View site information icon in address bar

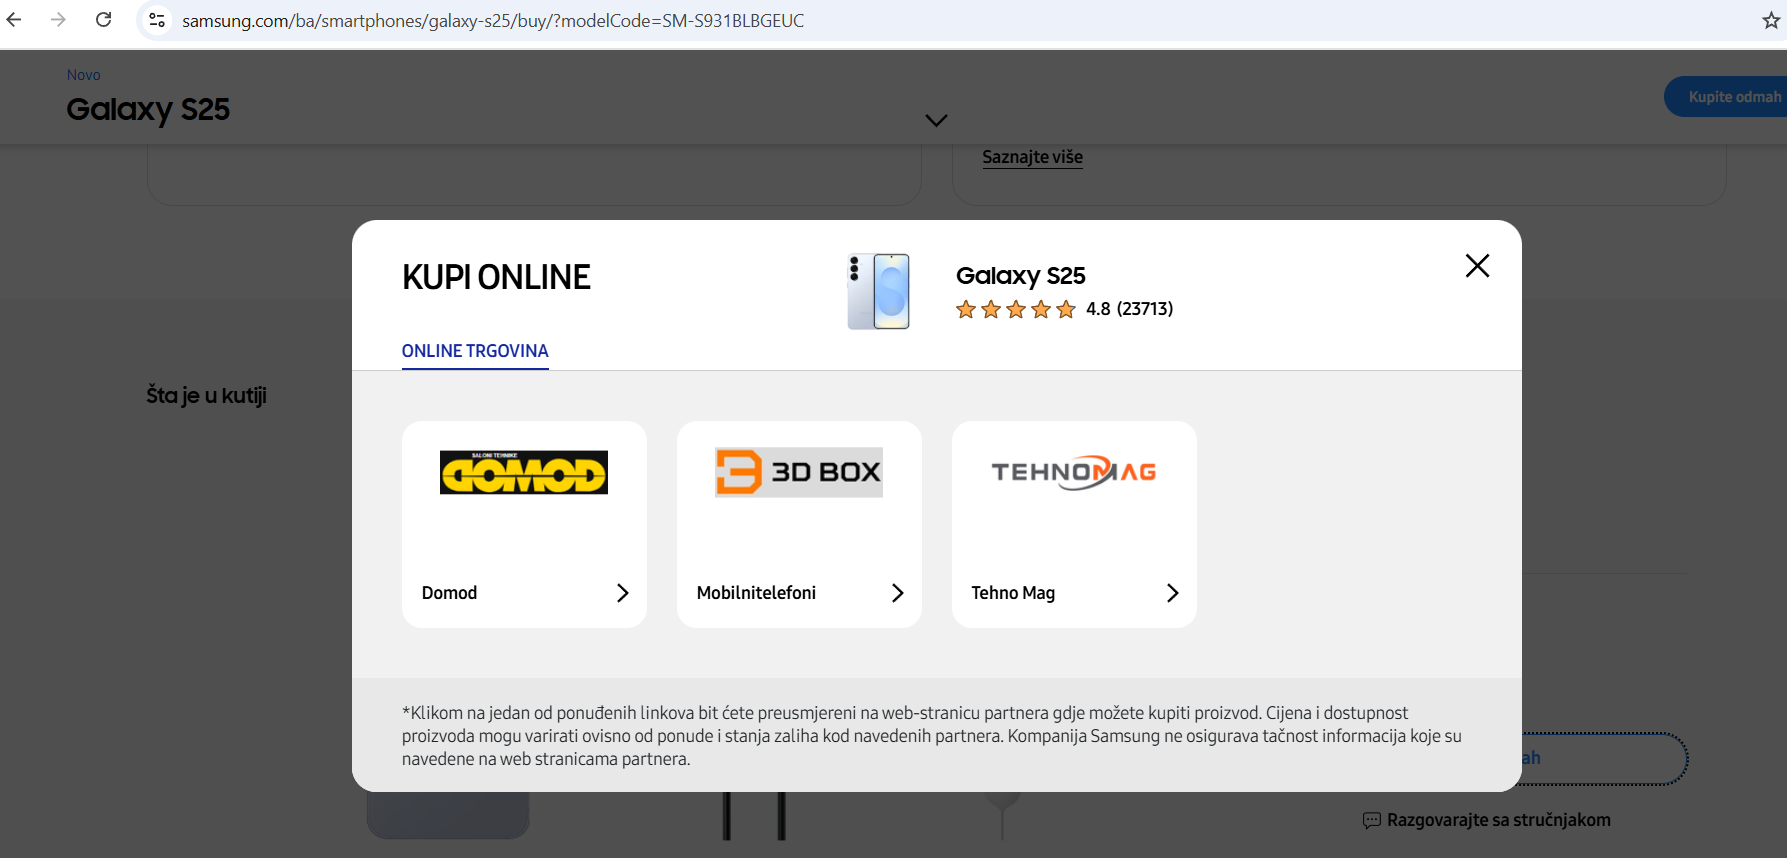coord(157,20)
